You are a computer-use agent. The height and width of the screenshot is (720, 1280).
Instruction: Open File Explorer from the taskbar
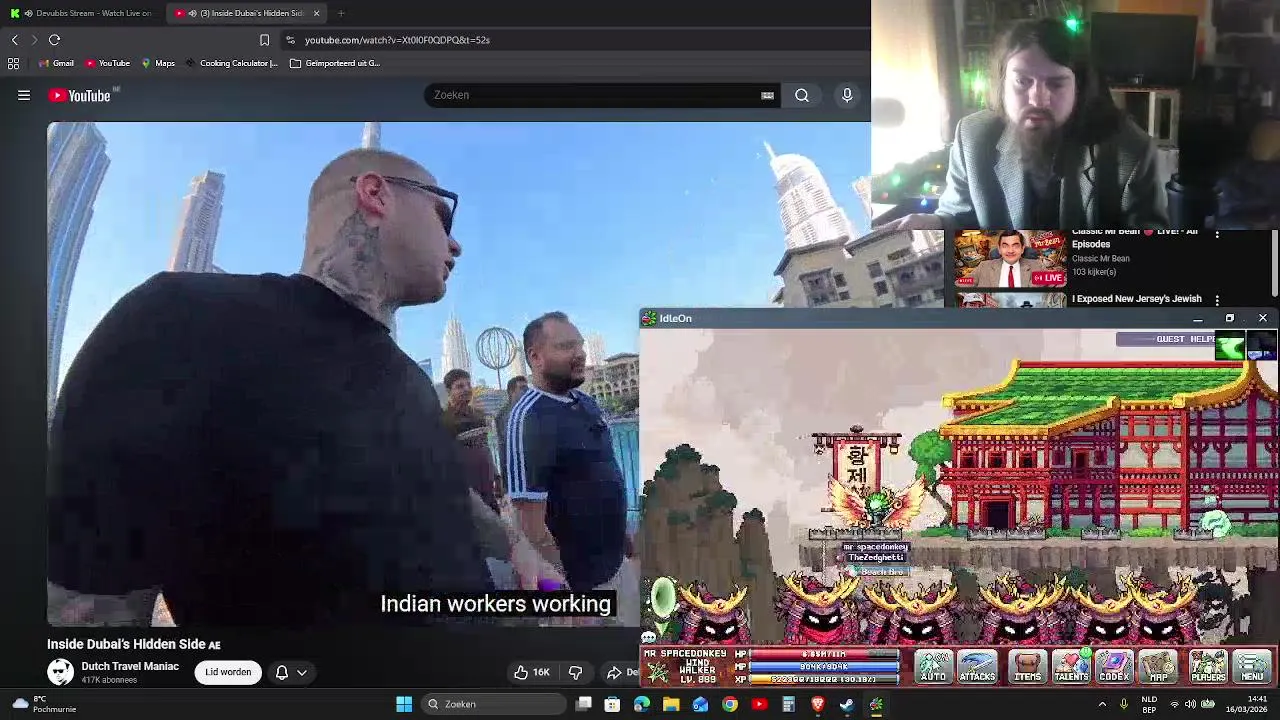click(x=671, y=704)
